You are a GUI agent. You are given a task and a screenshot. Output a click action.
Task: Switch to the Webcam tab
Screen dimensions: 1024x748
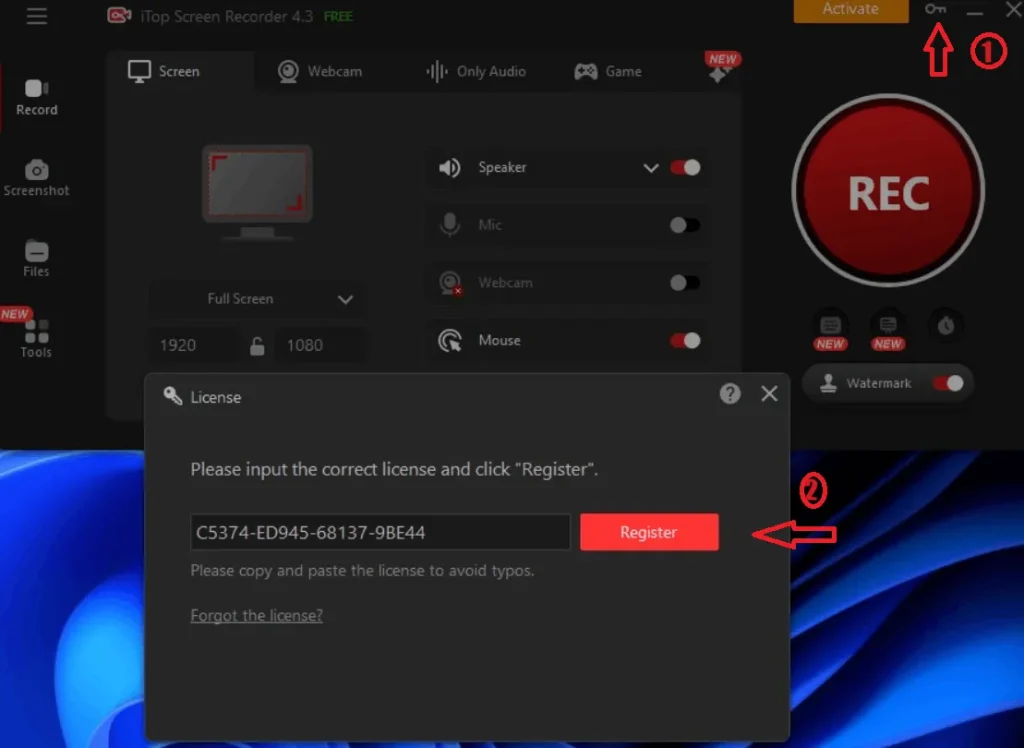[x=319, y=71]
